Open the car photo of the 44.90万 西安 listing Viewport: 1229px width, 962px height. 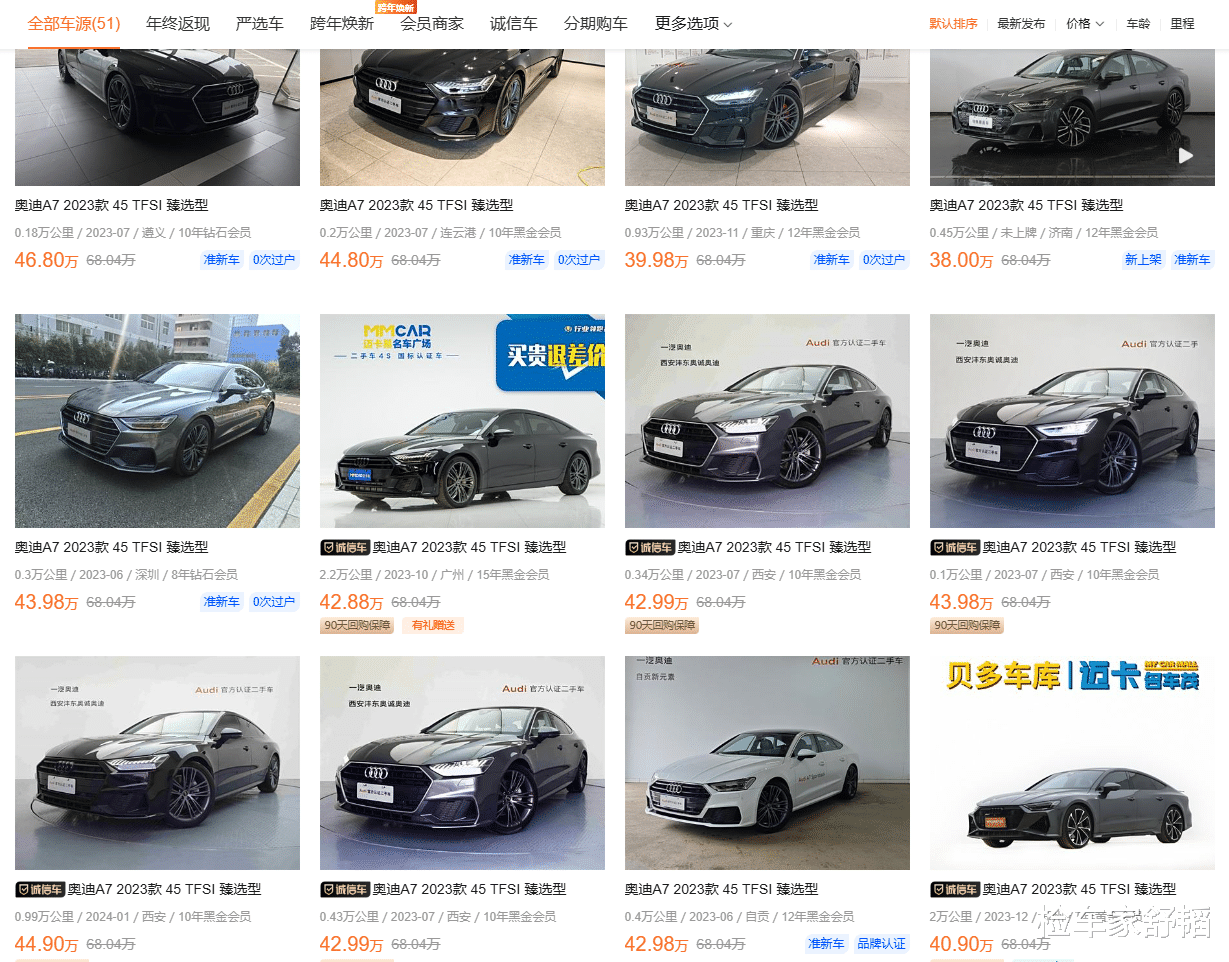157,763
